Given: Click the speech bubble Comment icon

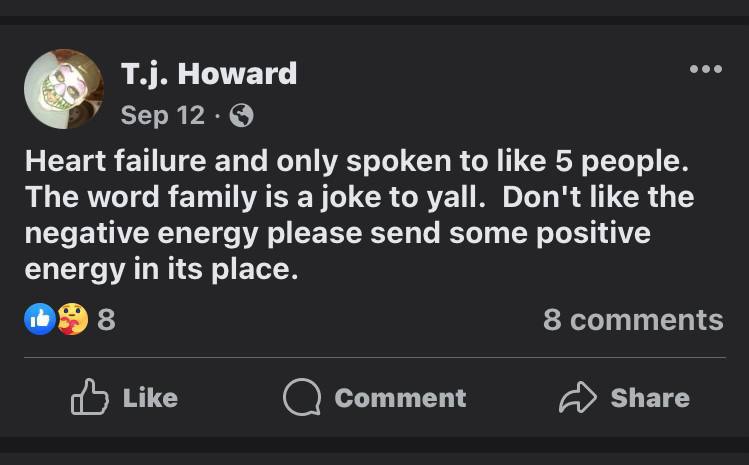Looking at the screenshot, I should coord(301,398).
